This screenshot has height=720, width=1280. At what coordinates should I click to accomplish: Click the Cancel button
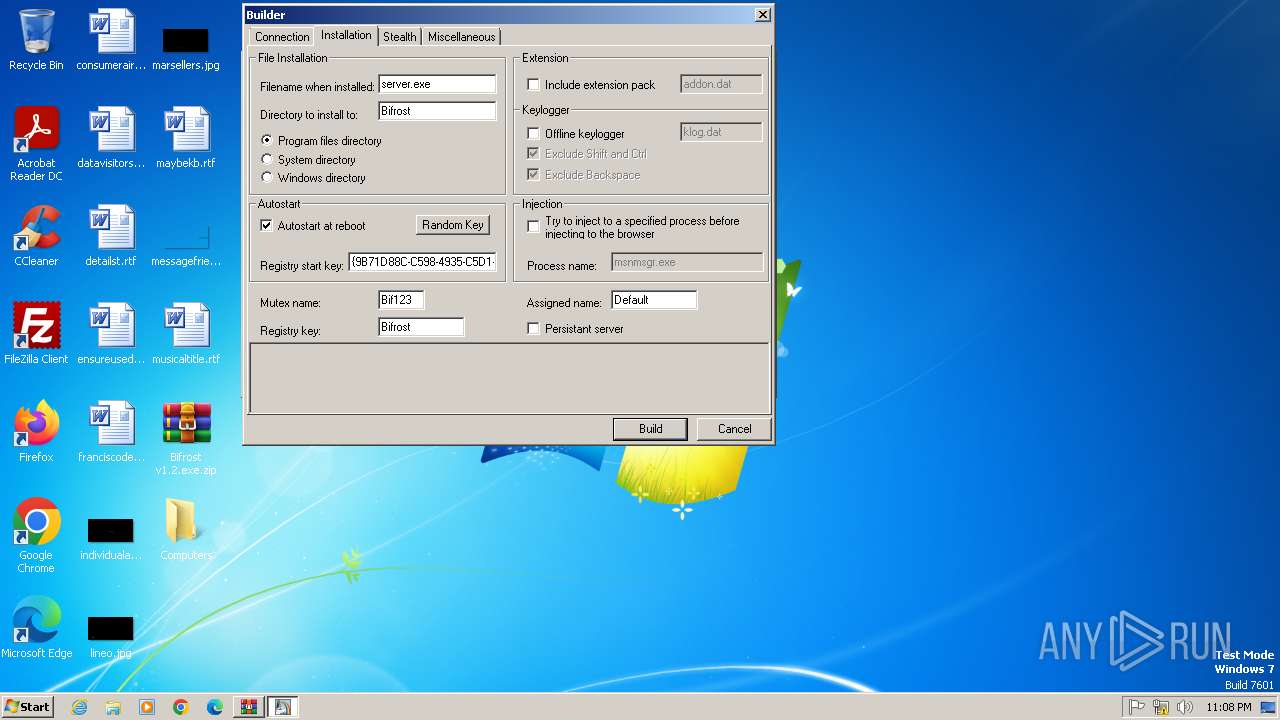pyautogui.click(x=734, y=429)
